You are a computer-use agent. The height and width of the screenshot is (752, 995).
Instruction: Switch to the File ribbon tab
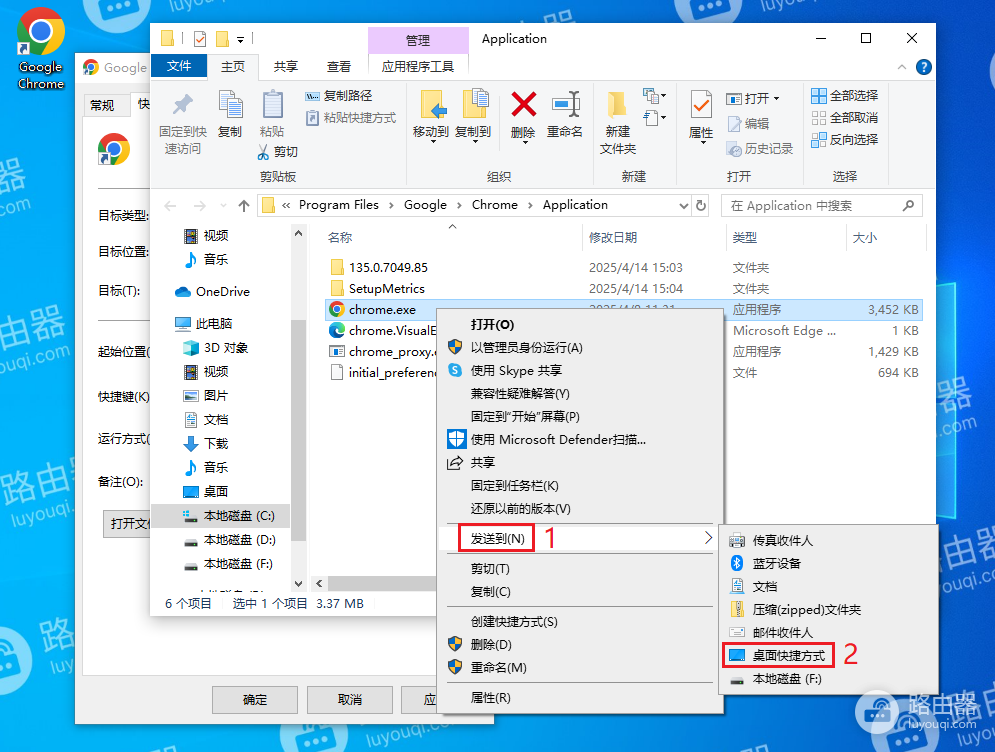pyautogui.click(x=179, y=66)
